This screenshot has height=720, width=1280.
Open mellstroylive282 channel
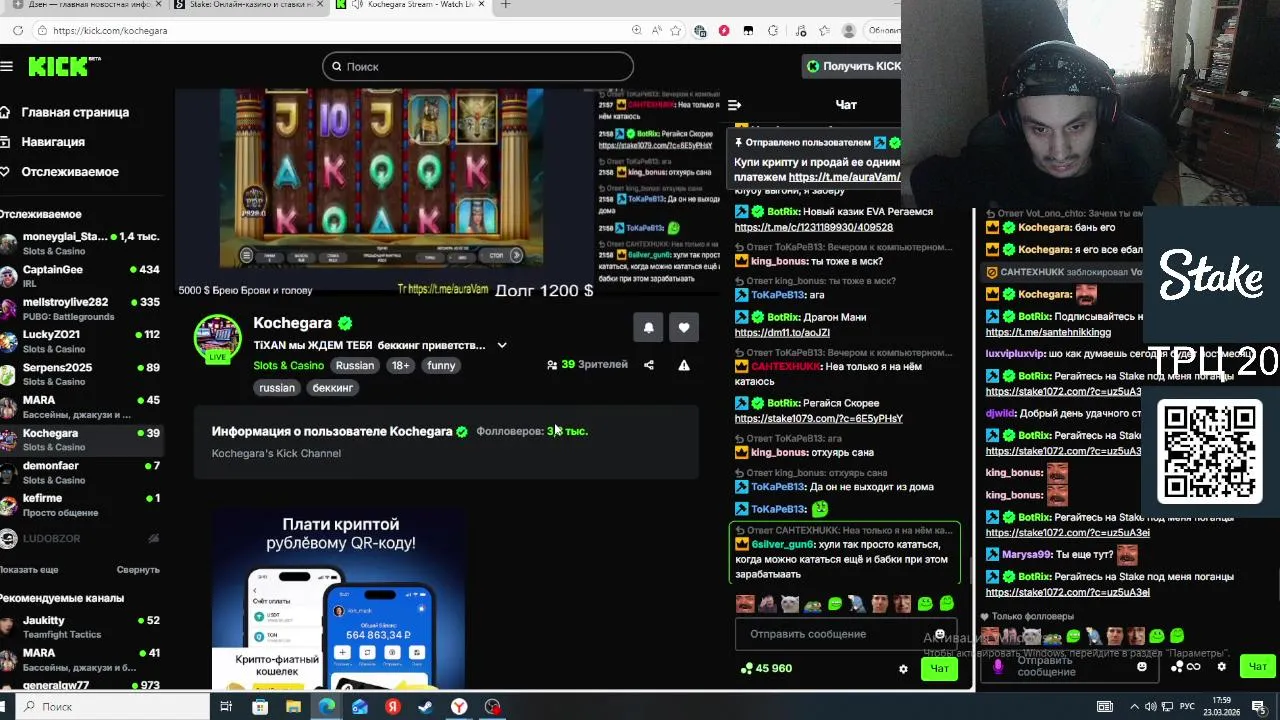tap(80, 309)
